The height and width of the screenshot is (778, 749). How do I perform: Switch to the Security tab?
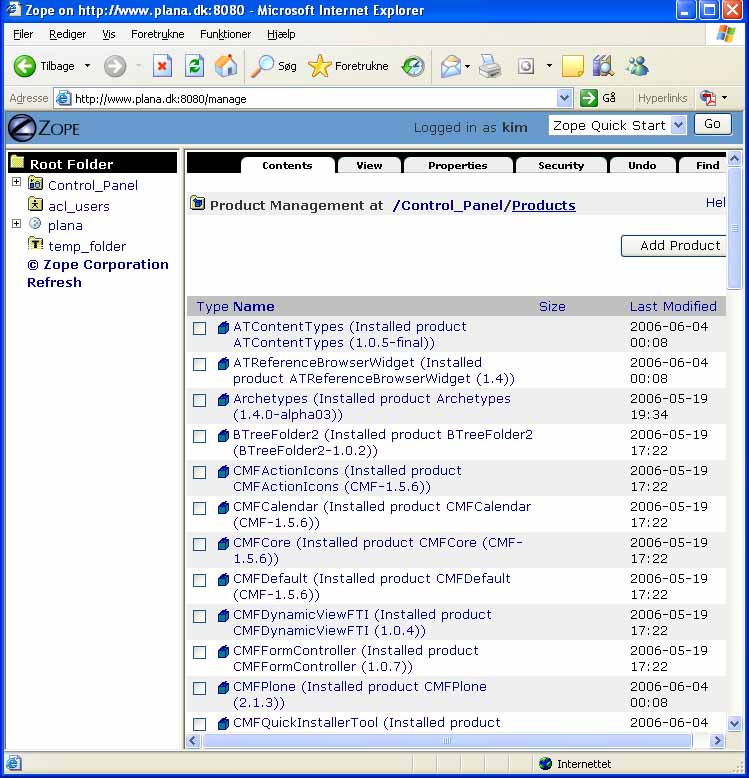[560, 166]
